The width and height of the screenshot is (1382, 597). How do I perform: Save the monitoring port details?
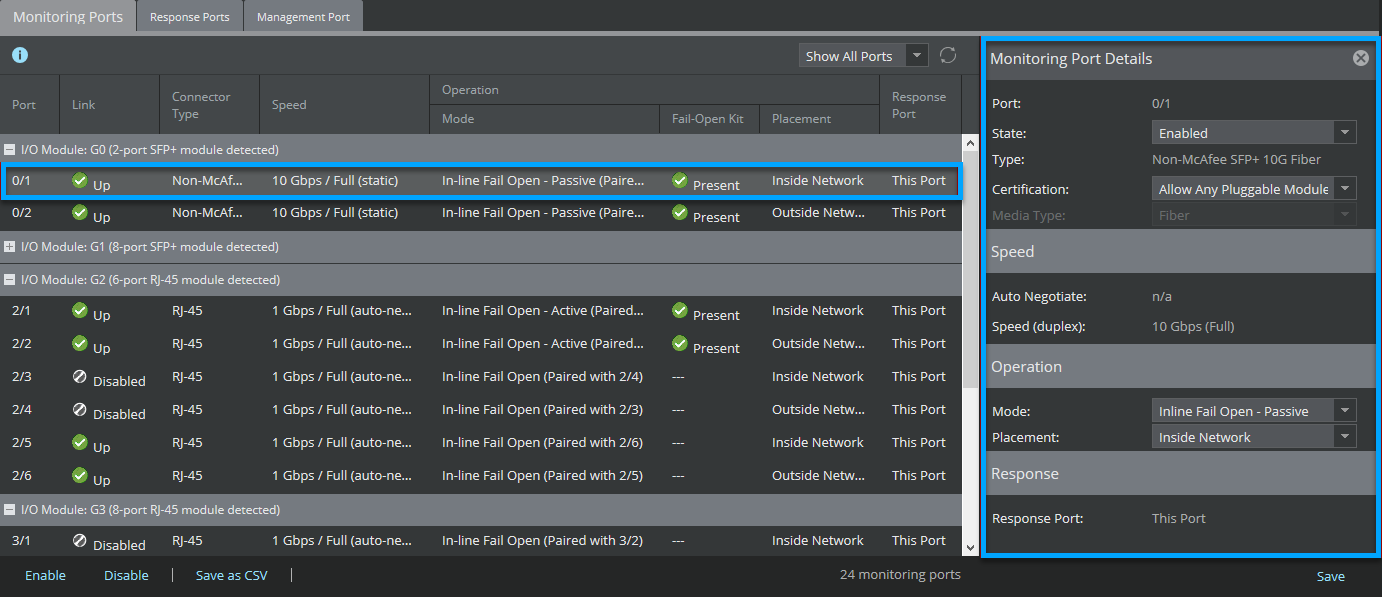tap(1331, 576)
